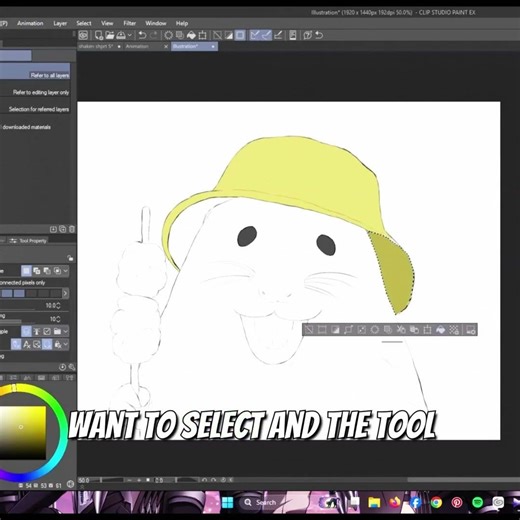This screenshot has width=520, height=520.
Task: Expand the selection mode dropdown arrow
Action: pos(66,271)
